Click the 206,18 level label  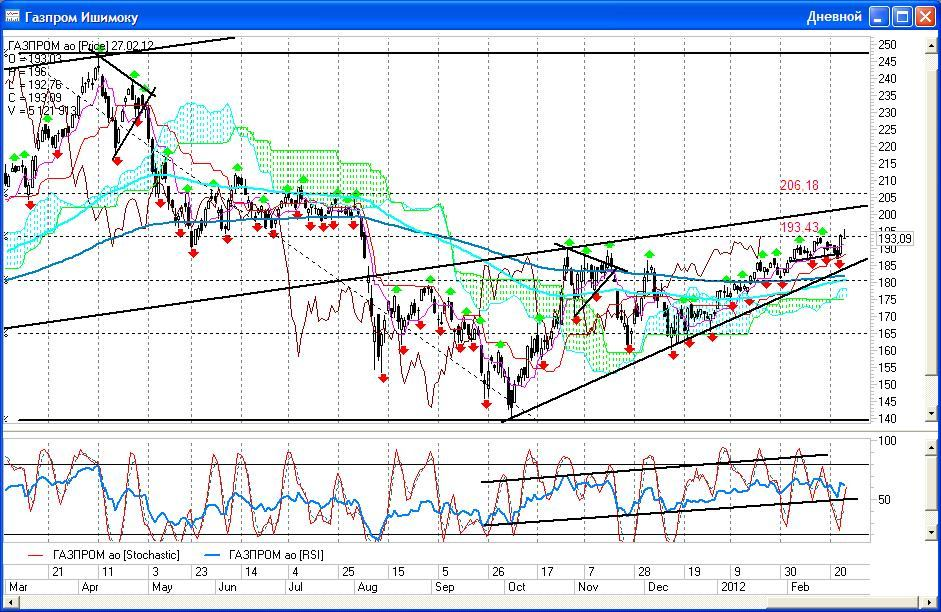click(799, 185)
